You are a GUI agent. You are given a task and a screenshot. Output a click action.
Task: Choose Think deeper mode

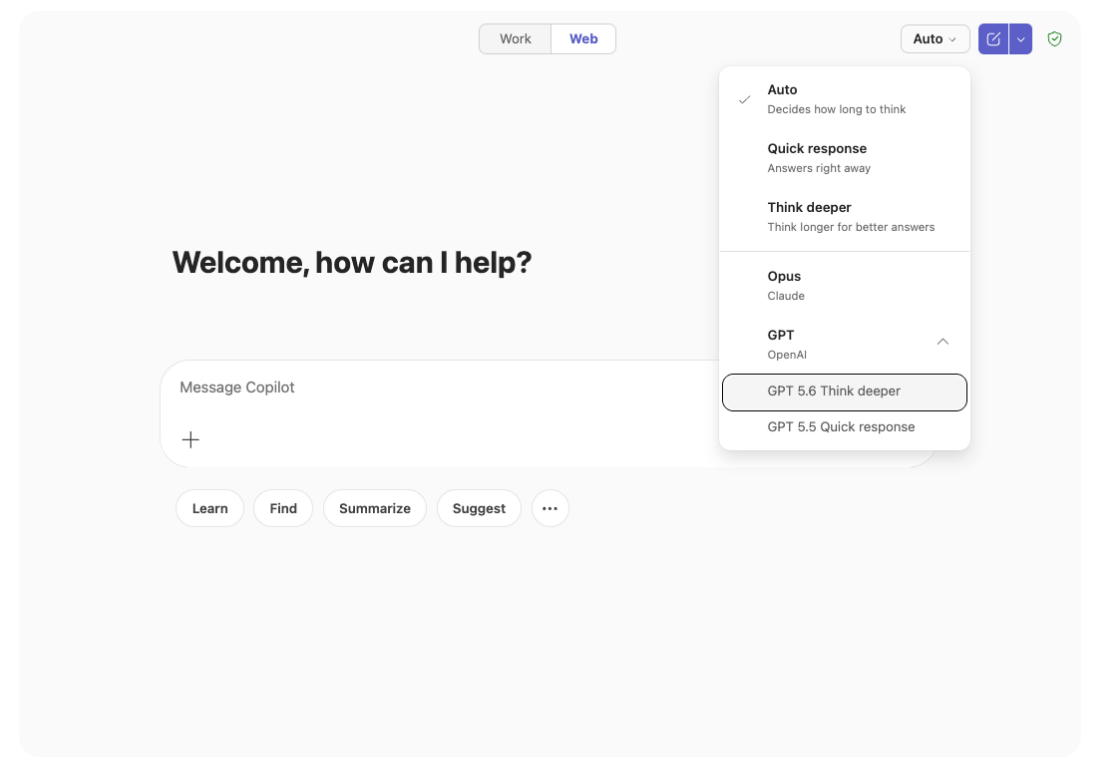[x=845, y=217]
